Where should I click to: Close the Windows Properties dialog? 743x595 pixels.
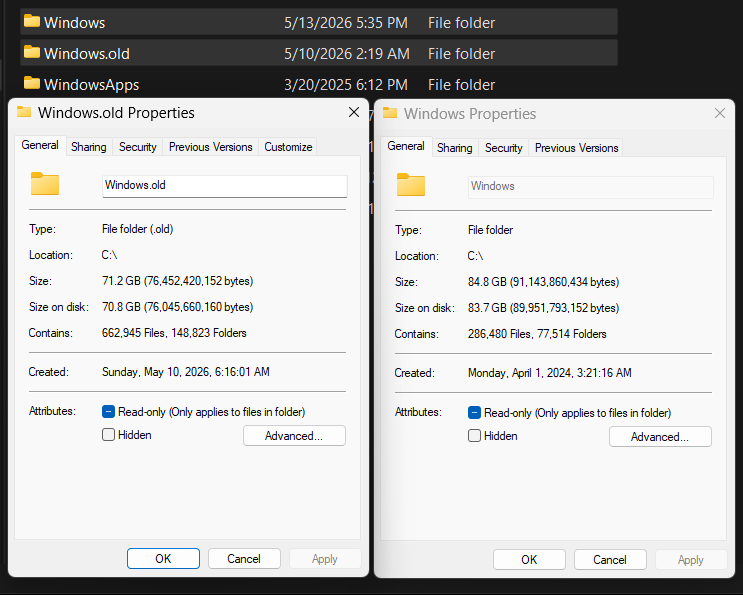click(x=720, y=113)
